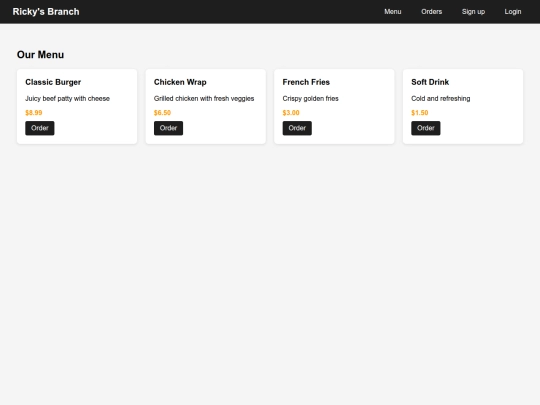Order the Chicken Wrap
This screenshot has height=405, width=540.
[x=168, y=128]
